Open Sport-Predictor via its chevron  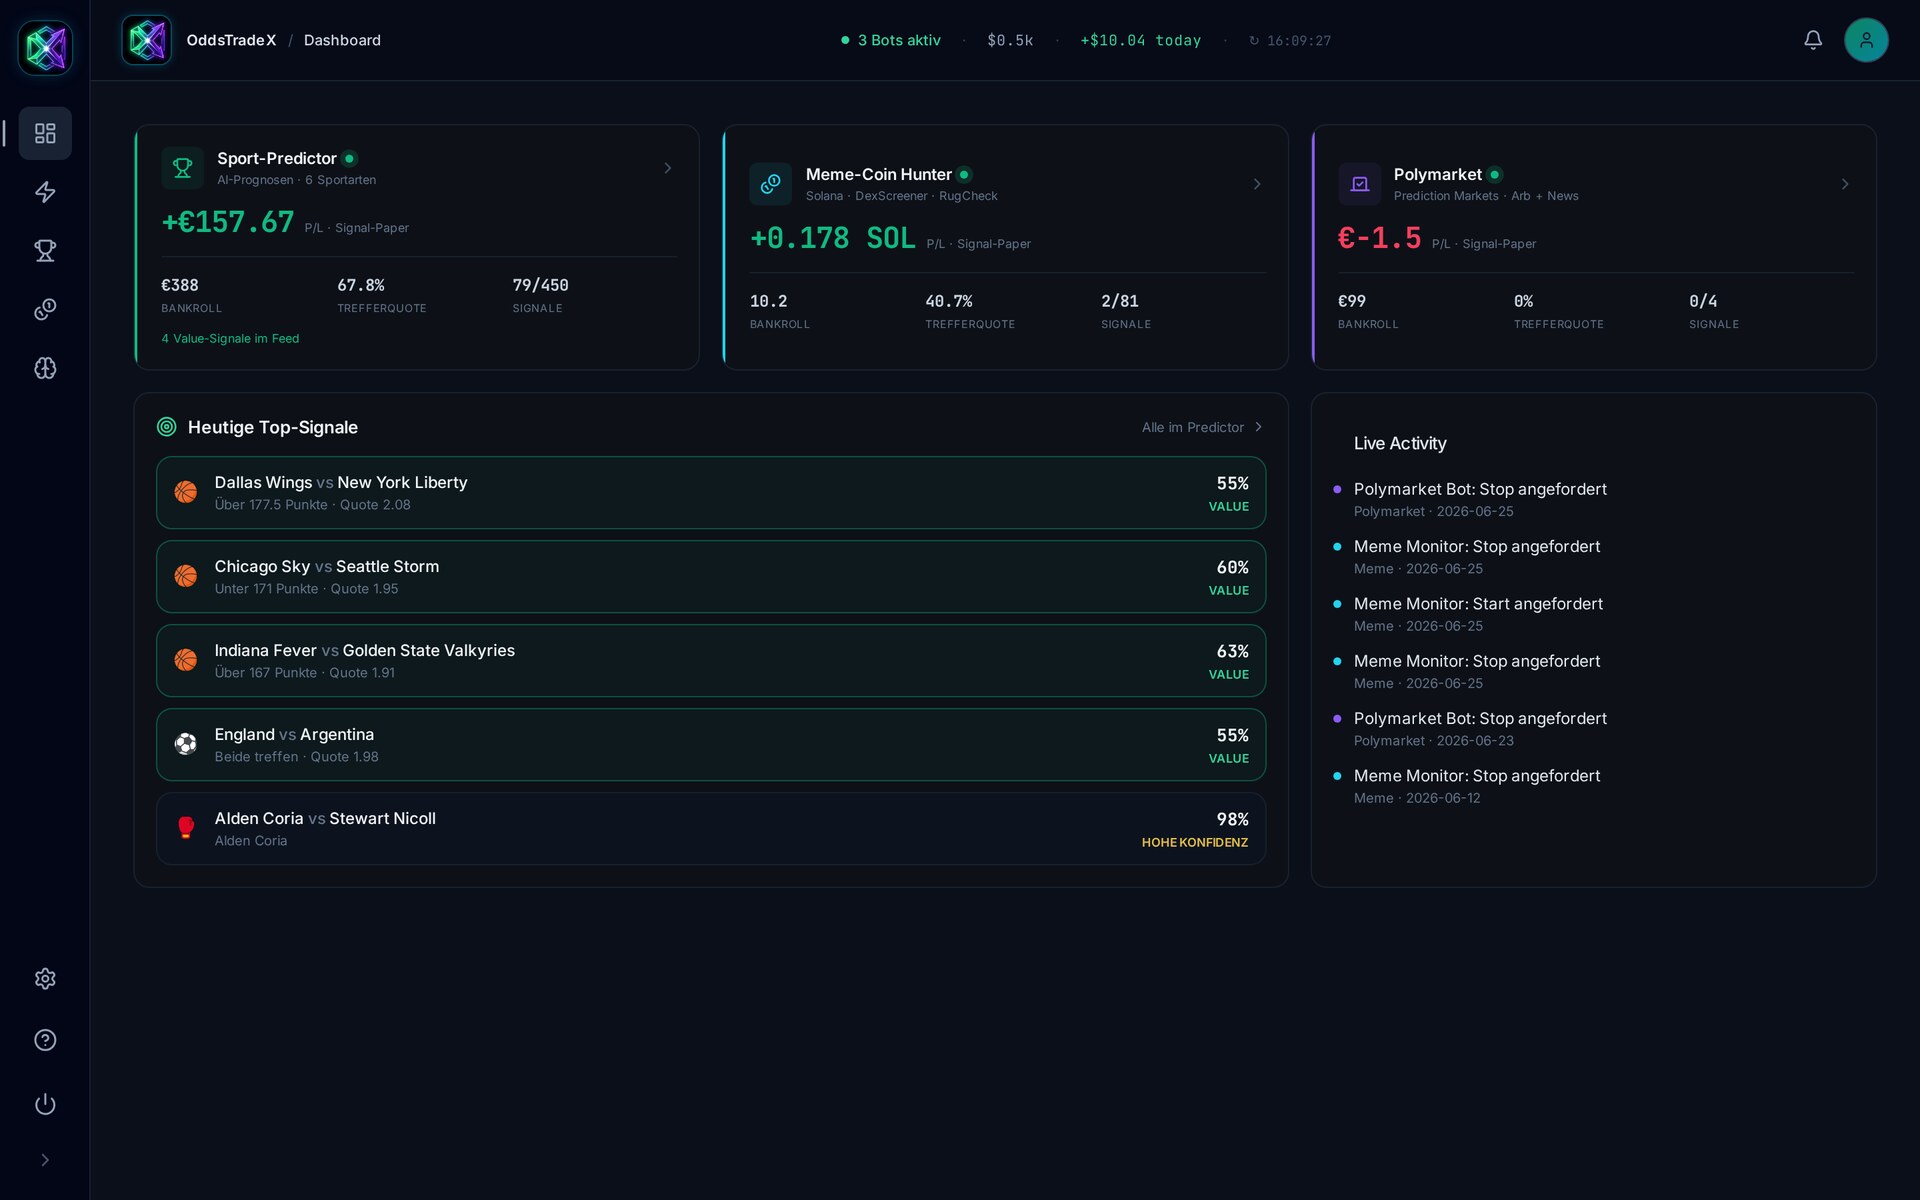(x=668, y=168)
